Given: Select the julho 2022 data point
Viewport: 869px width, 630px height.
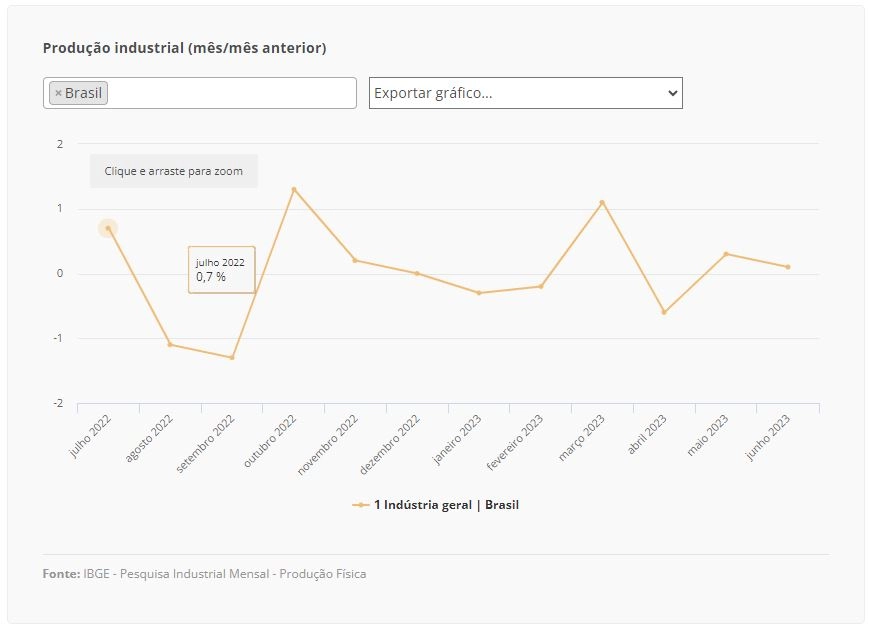Looking at the screenshot, I should (108, 228).
